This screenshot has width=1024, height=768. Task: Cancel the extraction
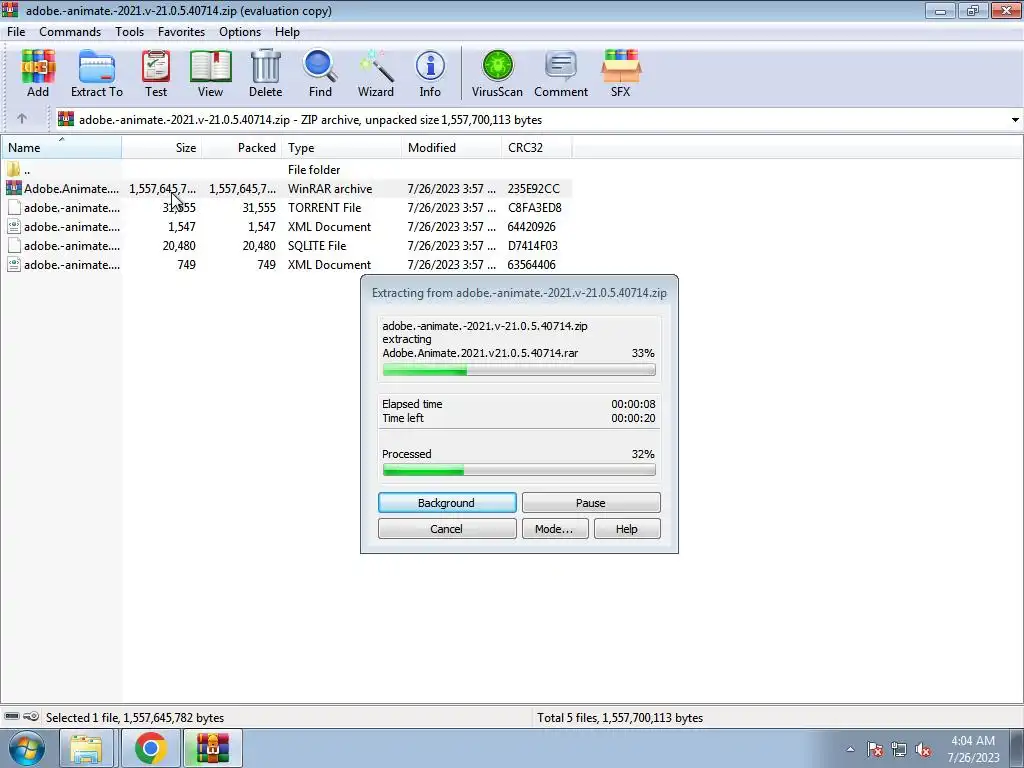(447, 528)
